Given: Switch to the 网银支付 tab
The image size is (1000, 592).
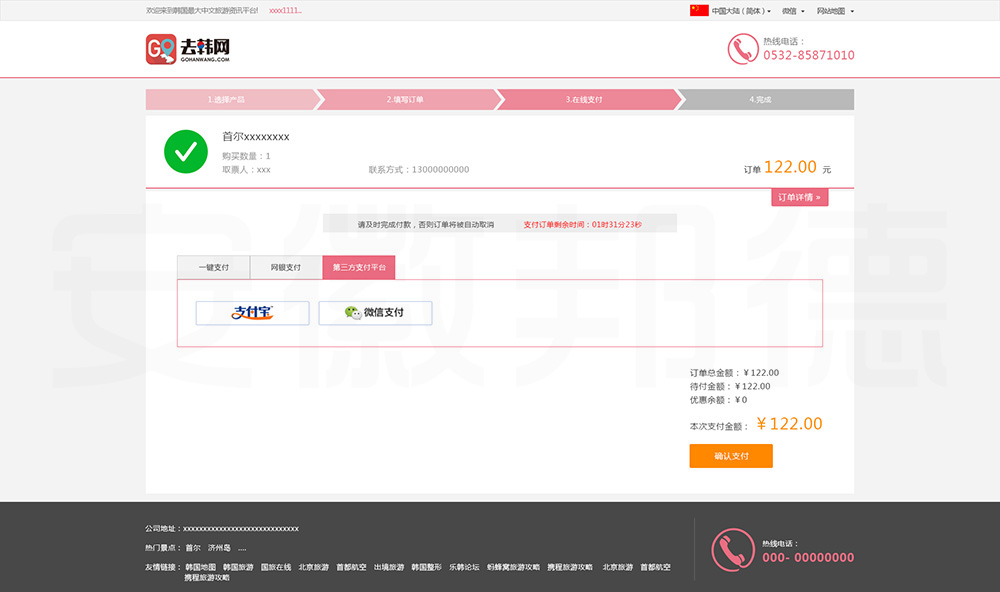Looking at the screenshot, I should tap(285, 268).
